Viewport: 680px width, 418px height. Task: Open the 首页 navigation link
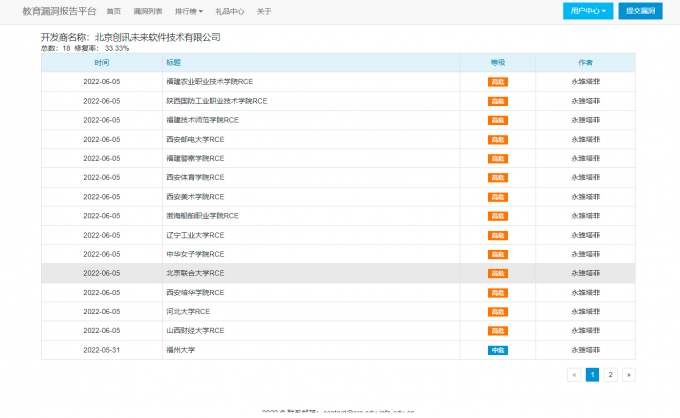[114, 11]
